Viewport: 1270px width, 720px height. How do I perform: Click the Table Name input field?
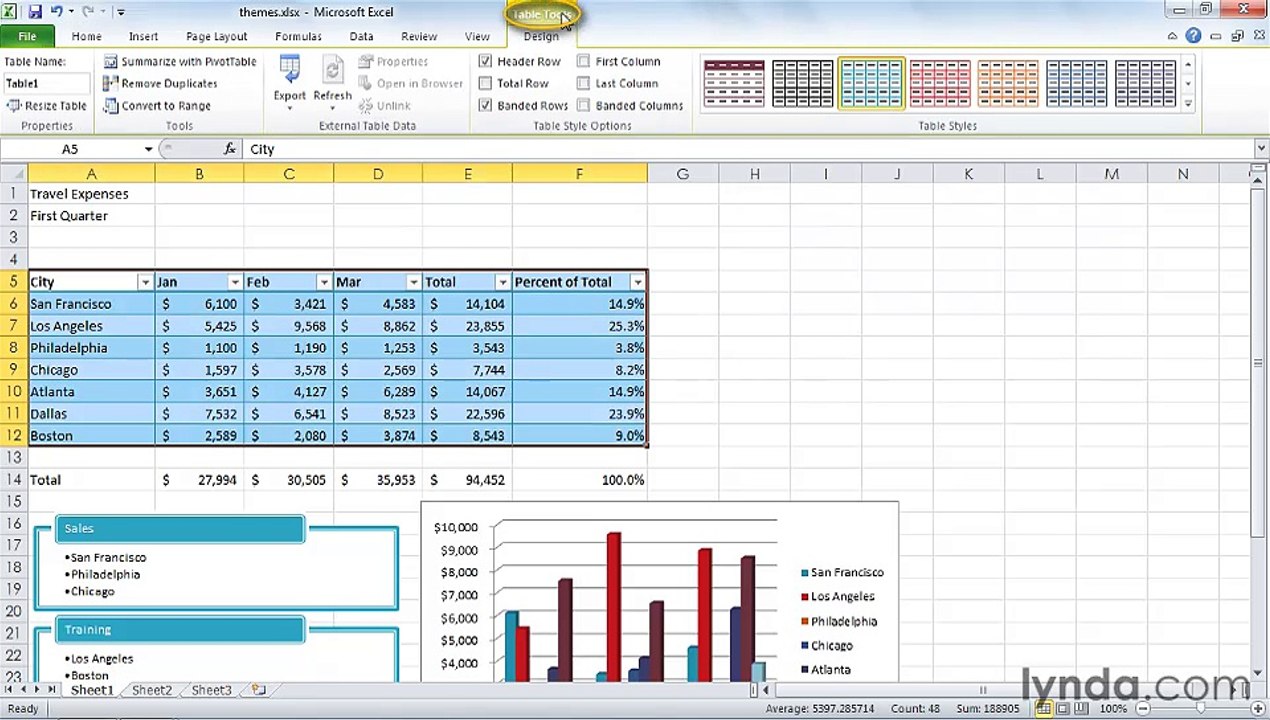tap(46, 84)
